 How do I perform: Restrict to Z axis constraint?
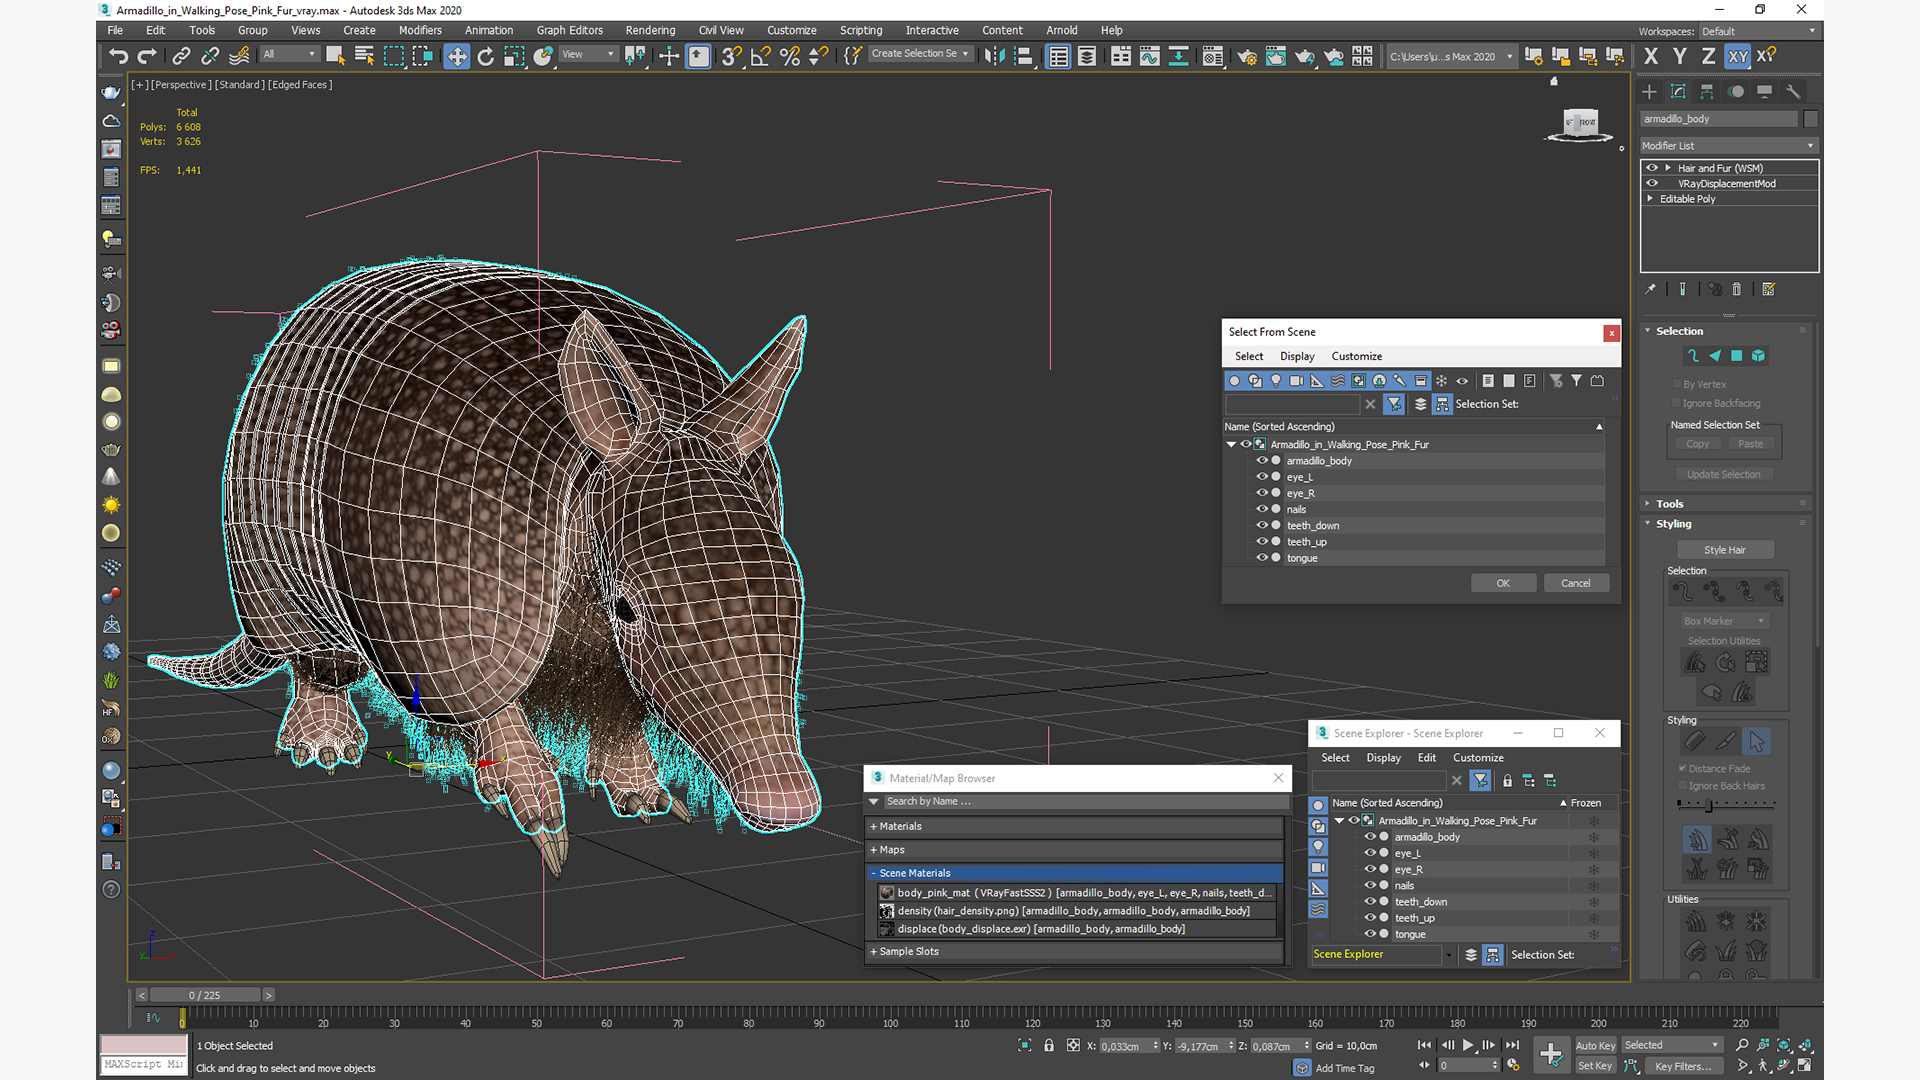coord(1708,56)
